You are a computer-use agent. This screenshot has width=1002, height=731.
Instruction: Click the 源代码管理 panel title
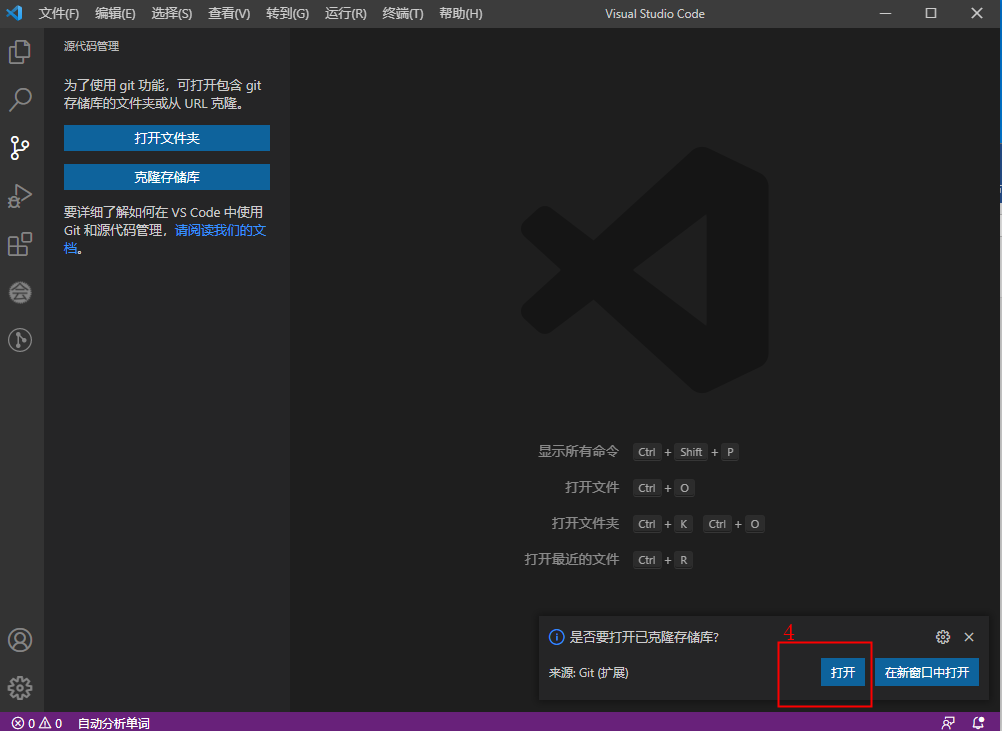tap(91, 46)
